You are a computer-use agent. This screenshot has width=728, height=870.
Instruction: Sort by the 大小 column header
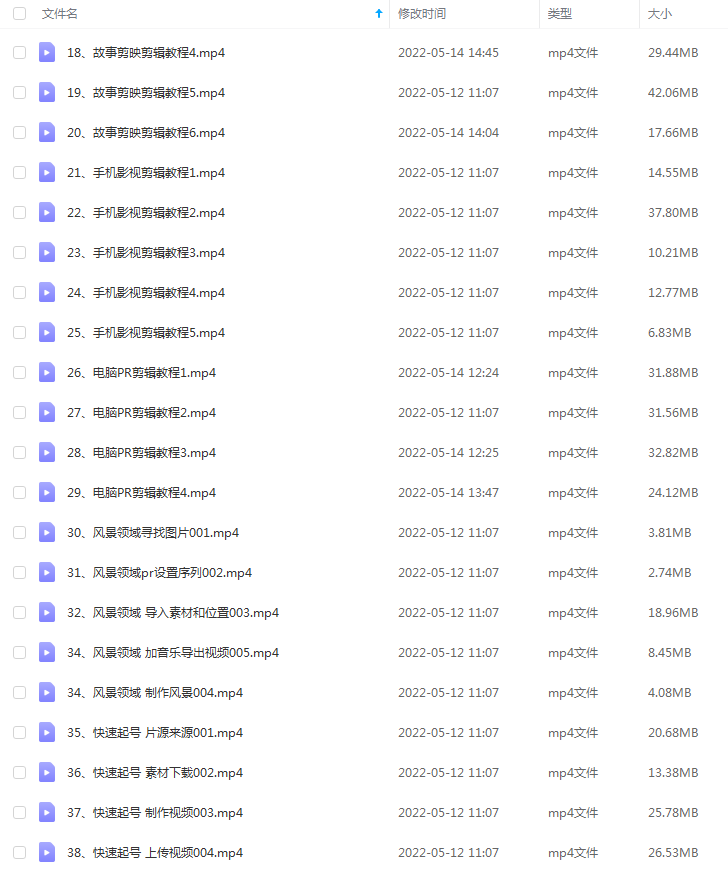[x=660, y=13]
